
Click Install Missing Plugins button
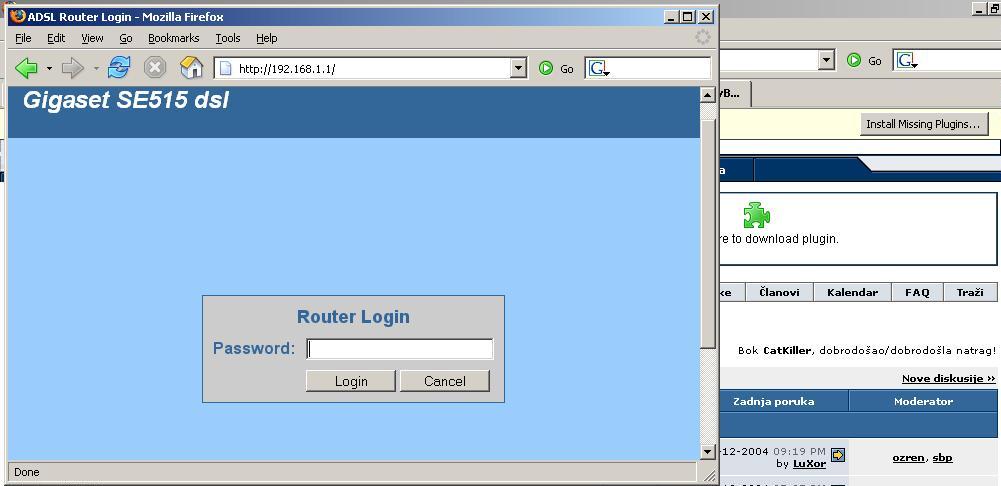point(923,125)
